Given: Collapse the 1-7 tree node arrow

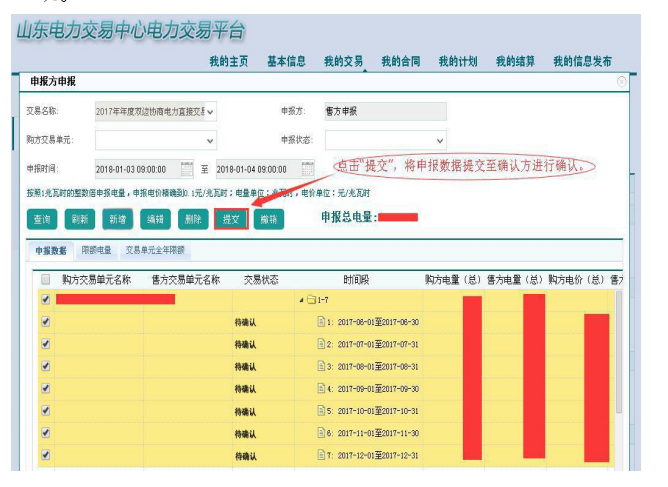Looking at the screenshot, I should pos(301,300).
